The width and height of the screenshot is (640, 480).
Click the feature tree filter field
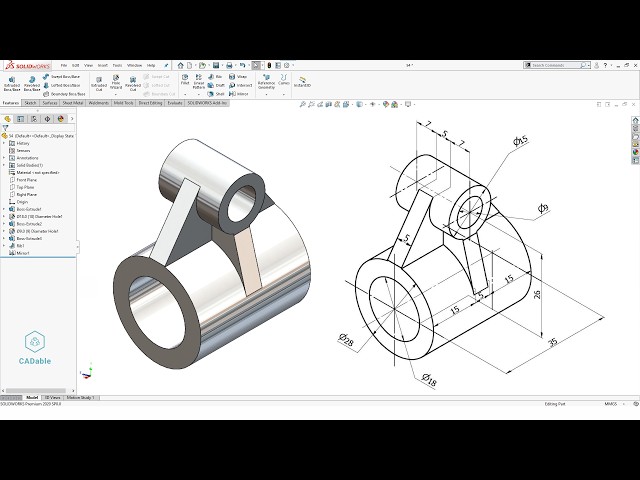point(38,128)
